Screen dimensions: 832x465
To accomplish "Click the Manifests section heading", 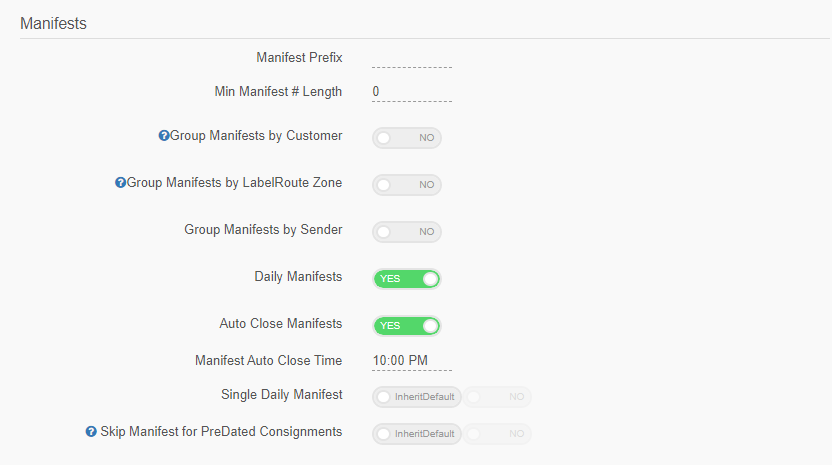I will 53,23.
